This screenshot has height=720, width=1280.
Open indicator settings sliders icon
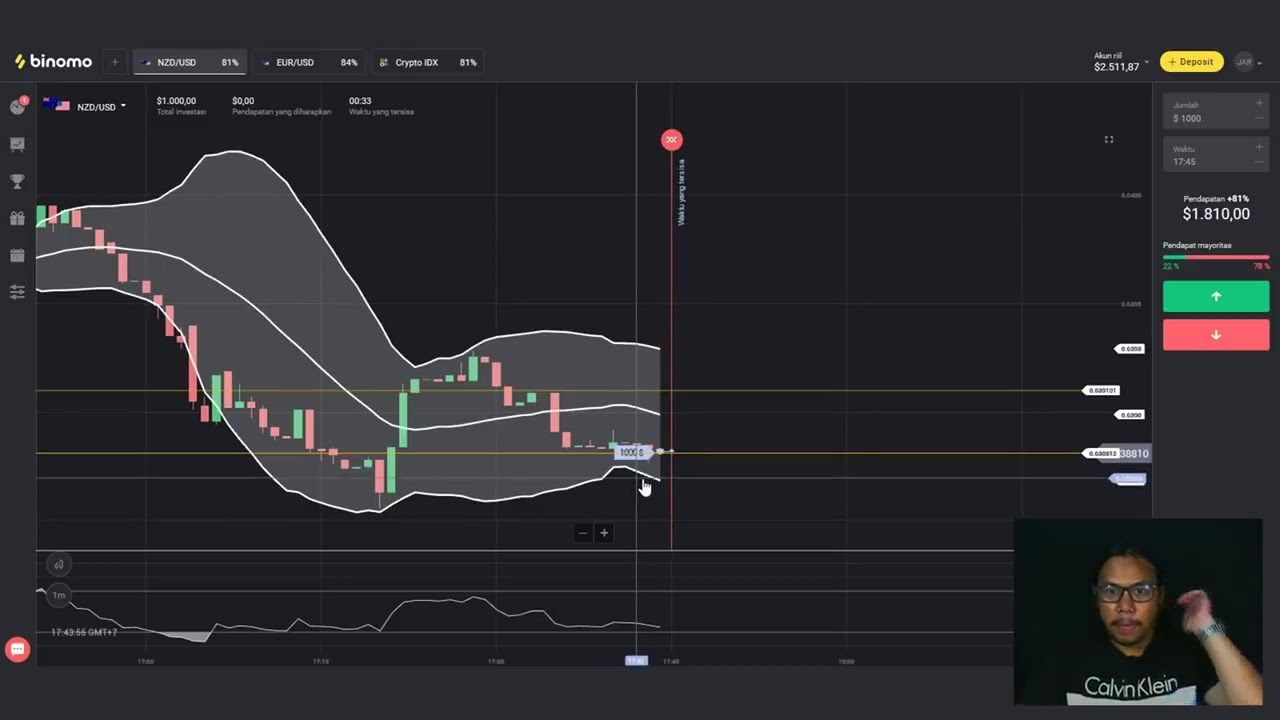click(17, 292)
